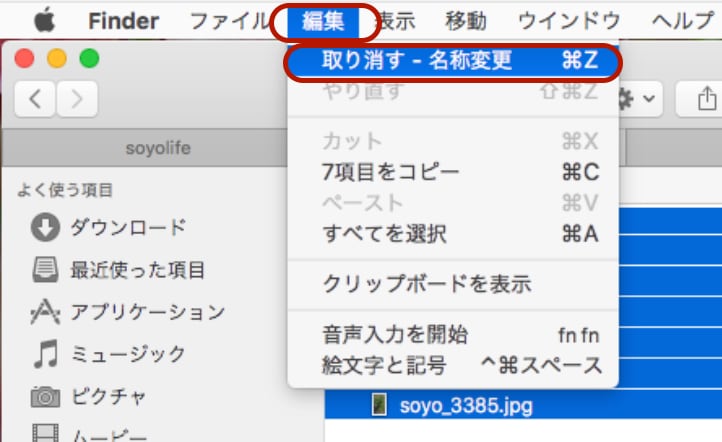
Task: Open the ファイル (File) menu
Action: point(228,21)
